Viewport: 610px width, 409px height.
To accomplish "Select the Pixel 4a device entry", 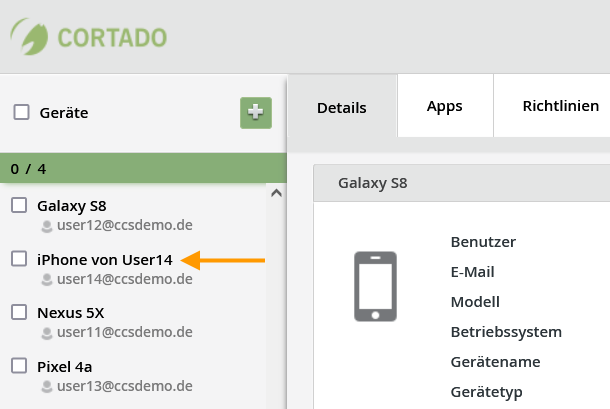I will pos(65,367).
